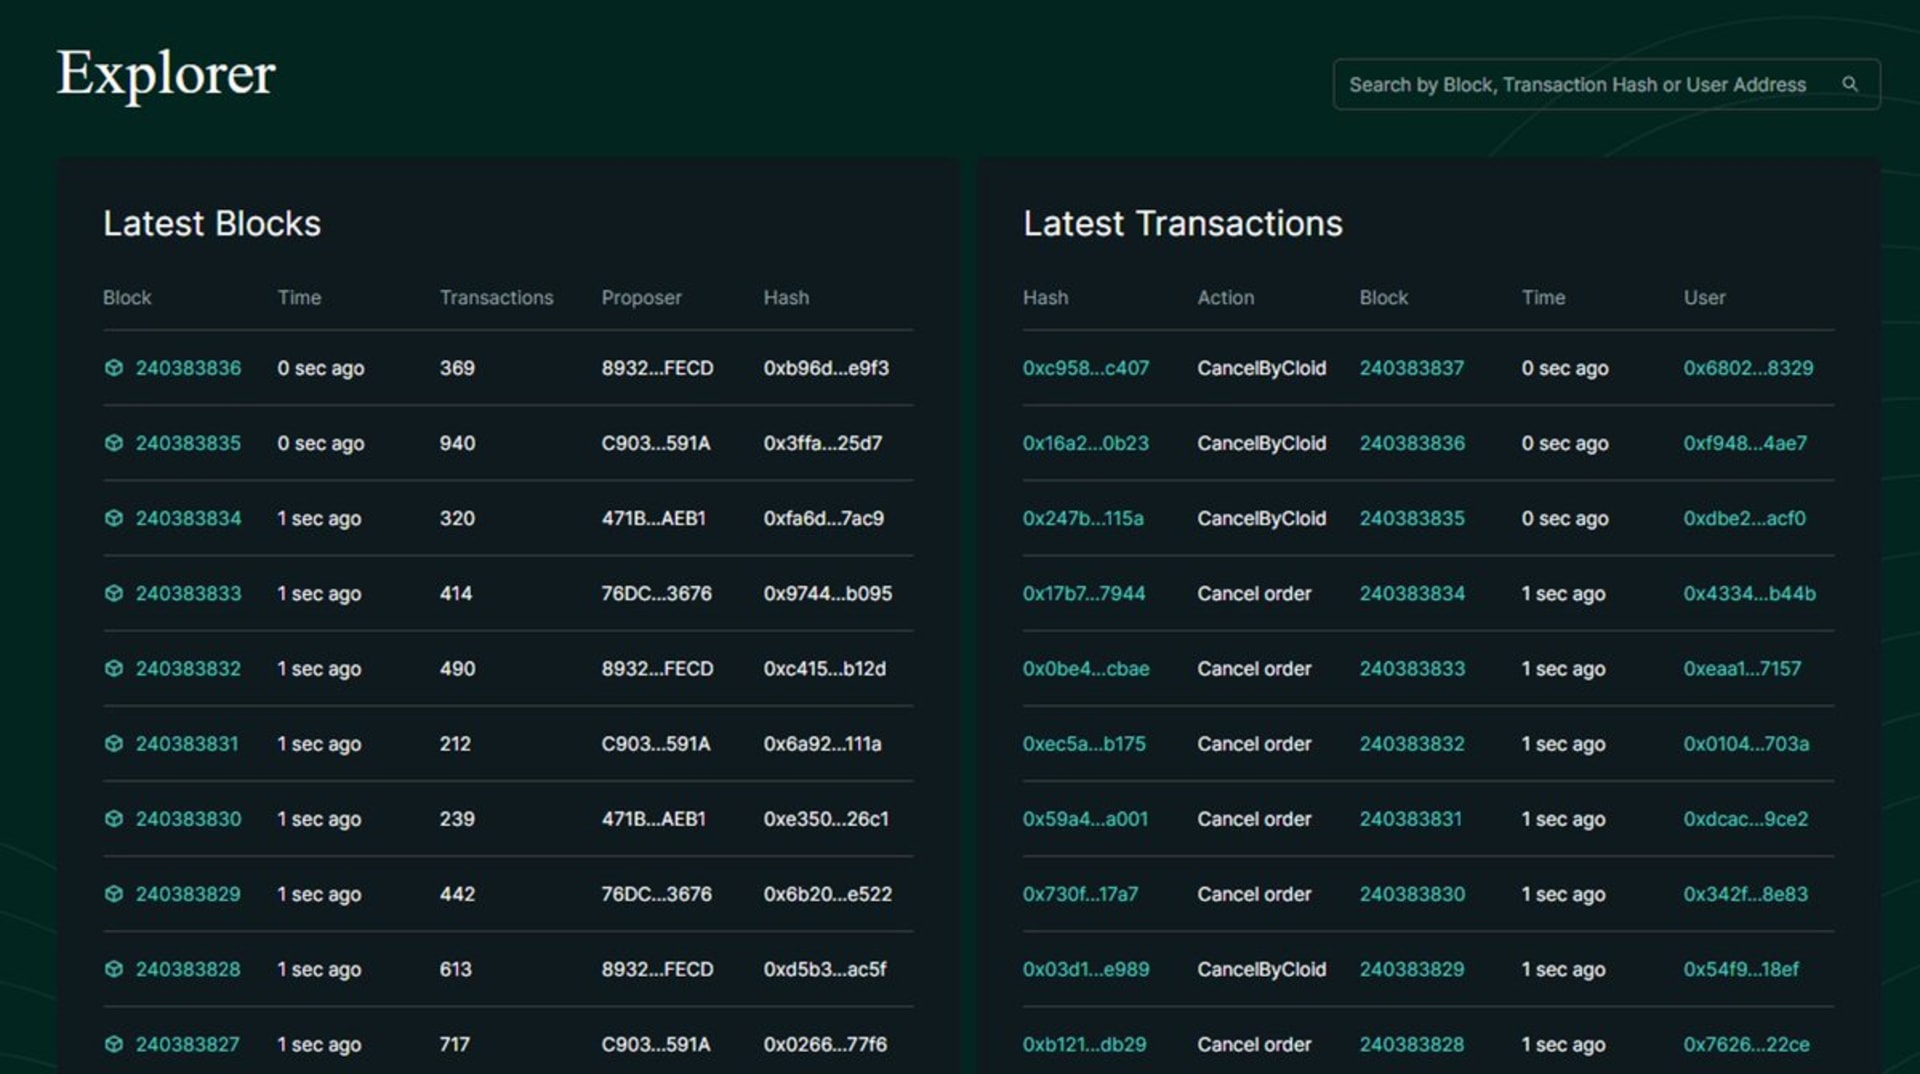Viewport: 1920px width, 1074px height.
Task: Click block hash 0xc415...b12d
Action: pos(825,668)
